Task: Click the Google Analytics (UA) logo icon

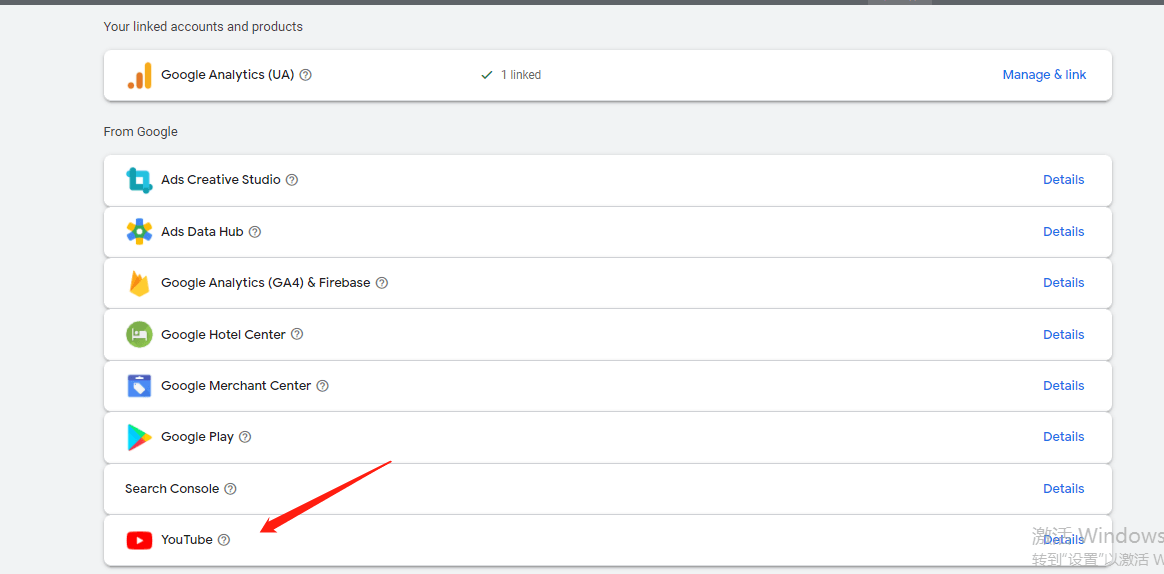Action: point(139,76)
